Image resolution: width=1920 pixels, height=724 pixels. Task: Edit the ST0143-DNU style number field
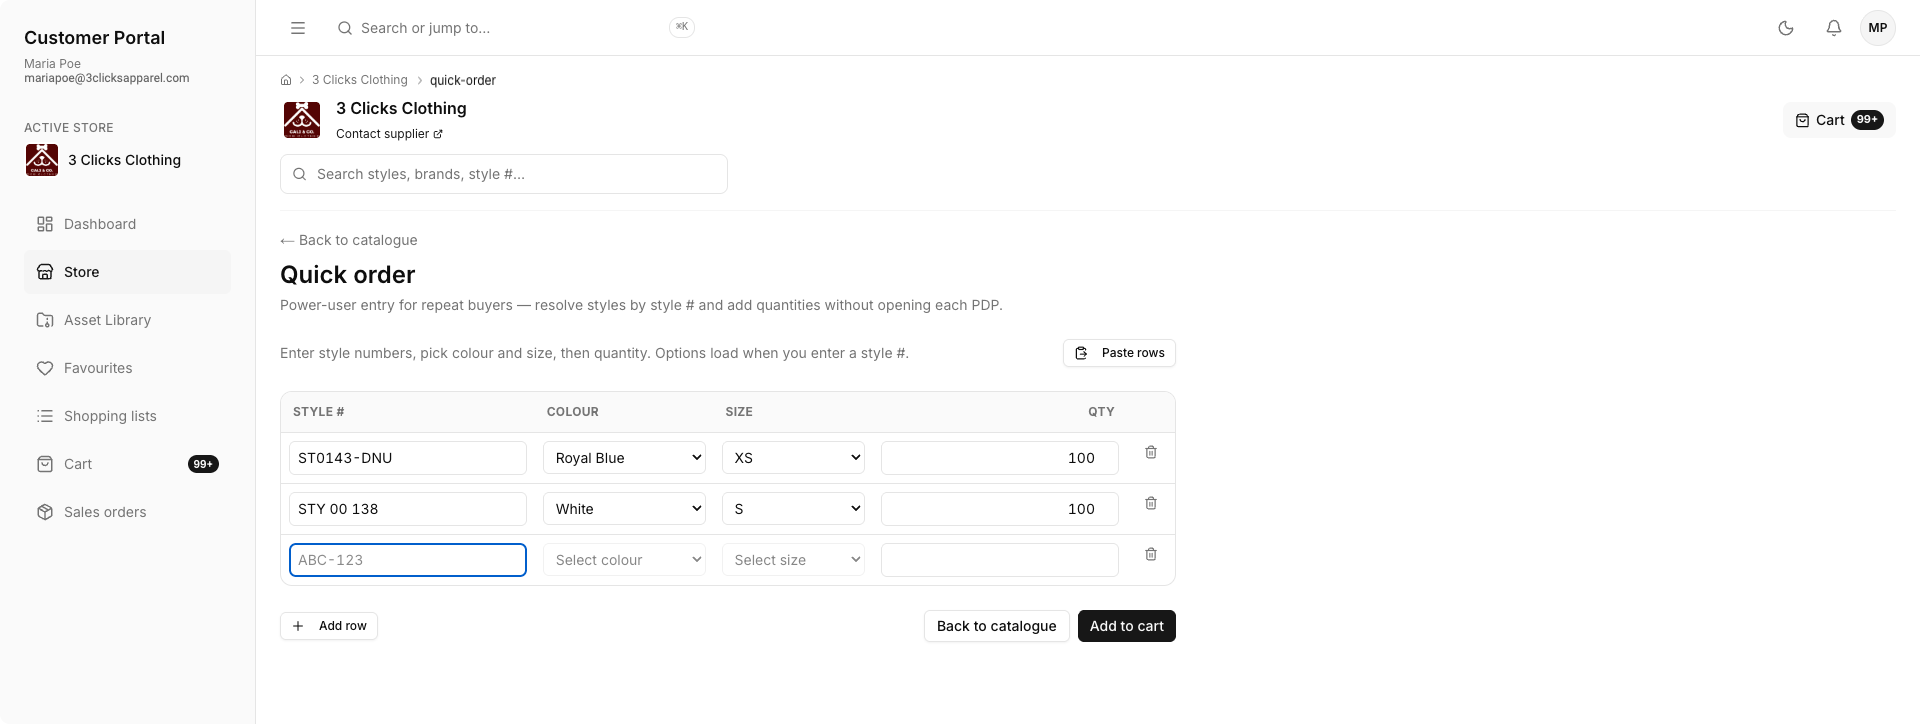pos(408,458)
